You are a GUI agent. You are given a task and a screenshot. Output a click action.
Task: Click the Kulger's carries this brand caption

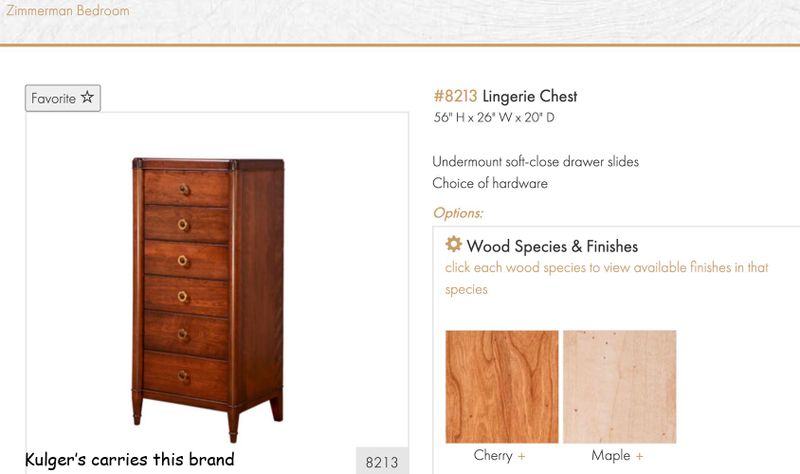click(x=130, y=459)
